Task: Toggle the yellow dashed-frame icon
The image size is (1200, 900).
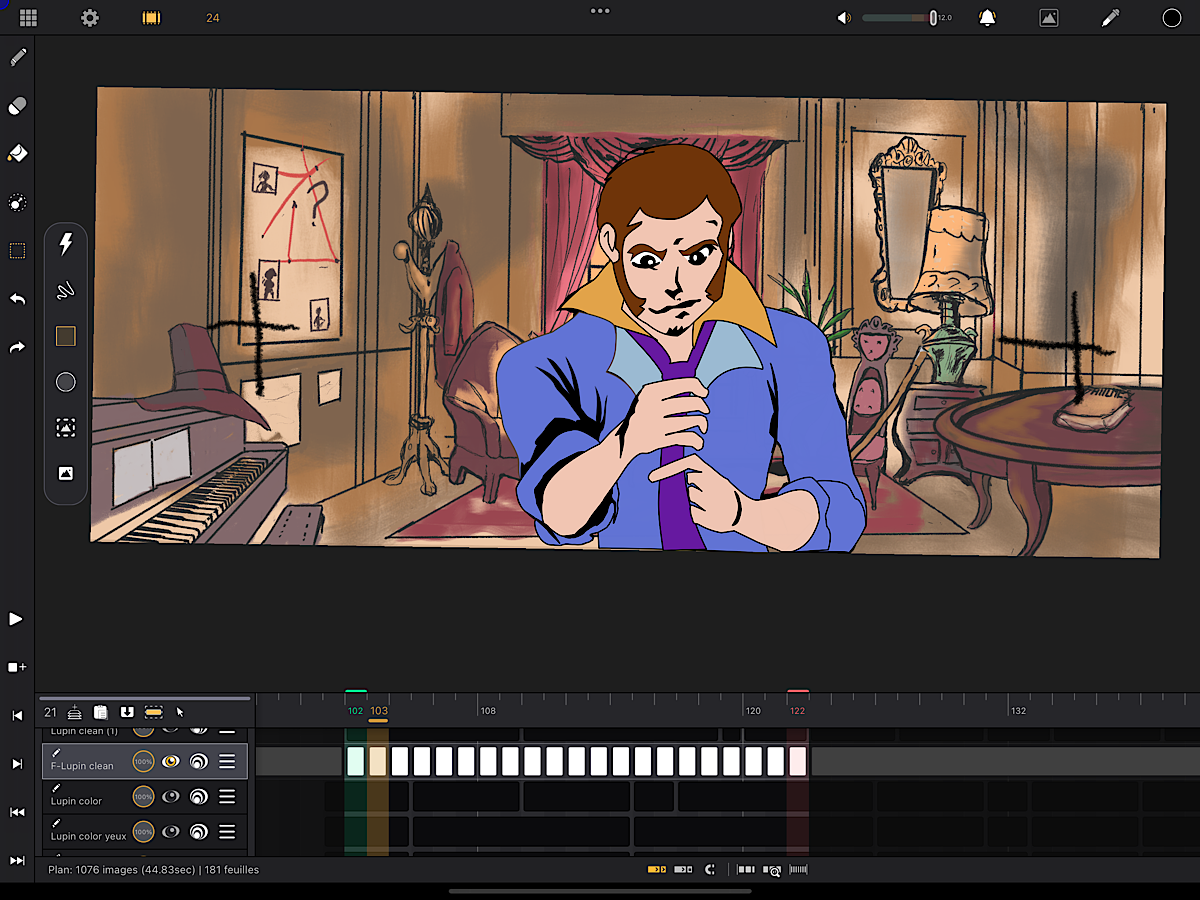Action: tap(153, 712)
